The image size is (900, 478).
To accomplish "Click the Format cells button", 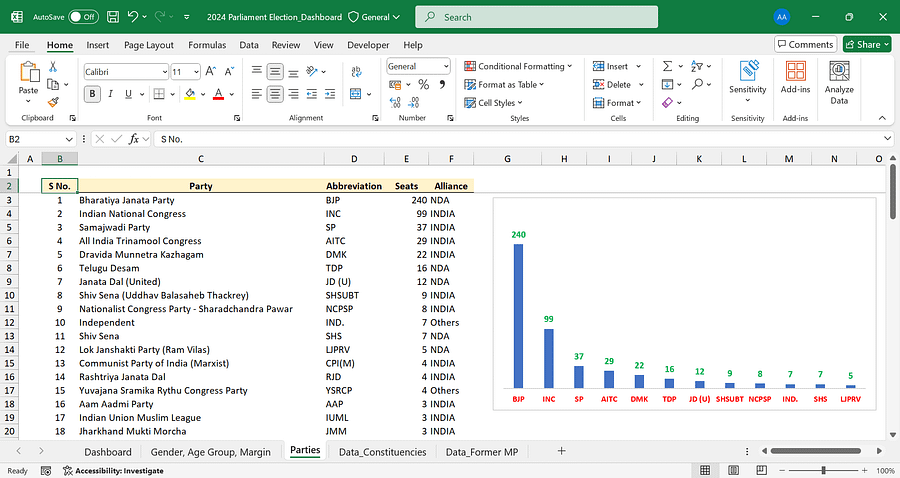I will (617, 103).
